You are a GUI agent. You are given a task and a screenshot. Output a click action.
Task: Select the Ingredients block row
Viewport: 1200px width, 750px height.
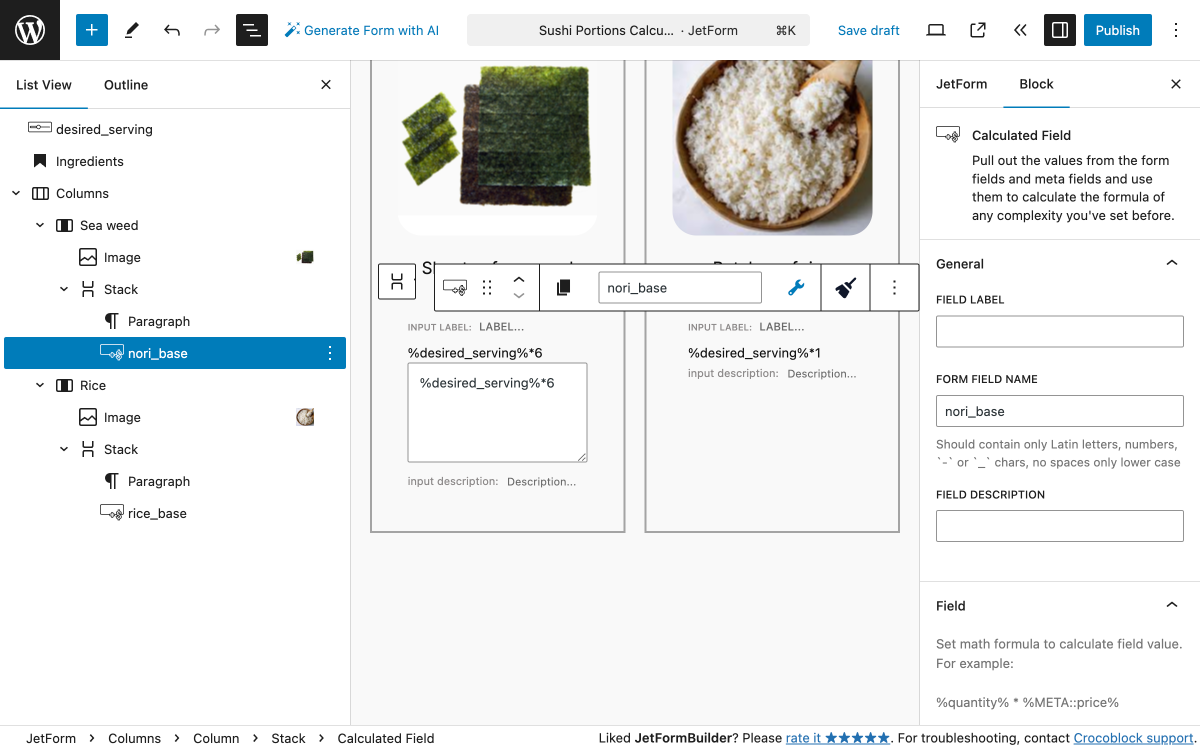point(175,161)
